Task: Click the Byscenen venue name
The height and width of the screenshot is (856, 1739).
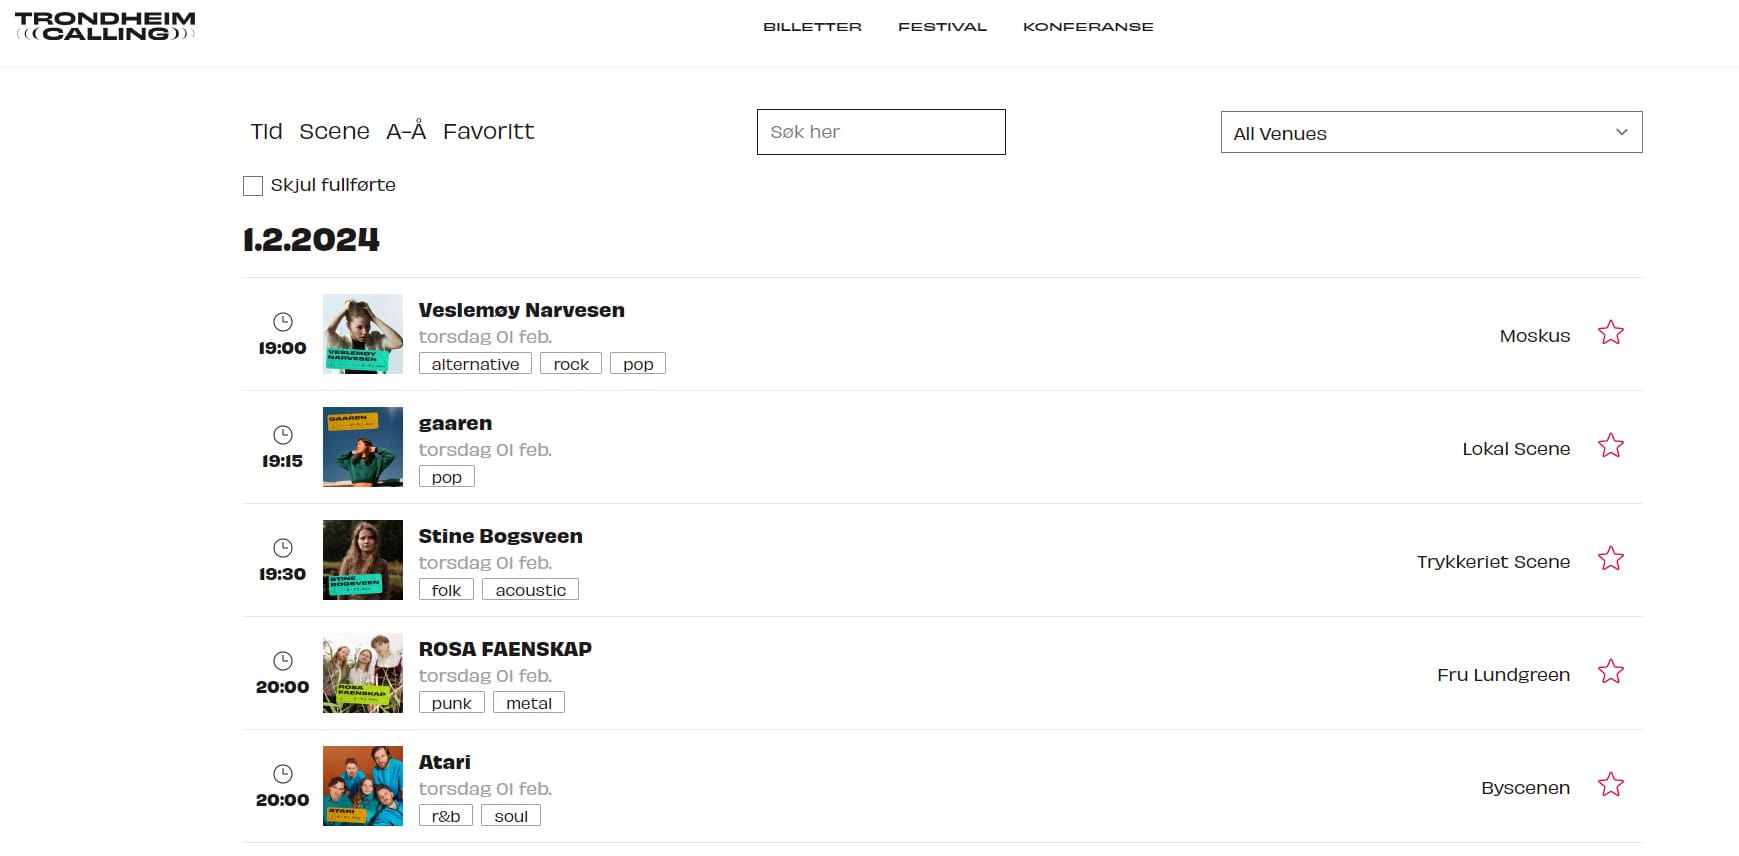Action: pyautogui.click(x=1525, y=788)
